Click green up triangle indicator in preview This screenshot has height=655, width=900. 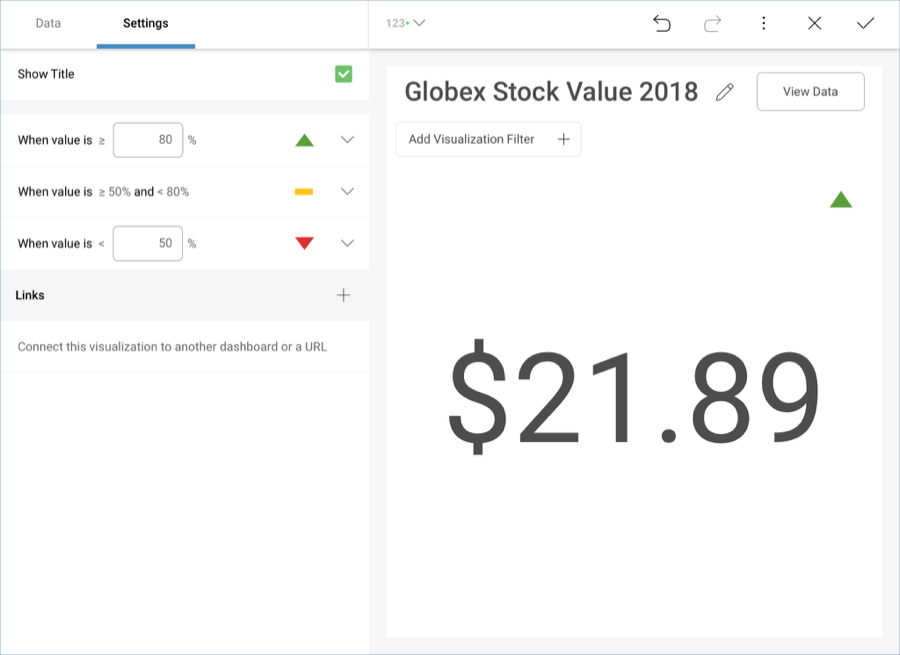[x=841, y=200]
